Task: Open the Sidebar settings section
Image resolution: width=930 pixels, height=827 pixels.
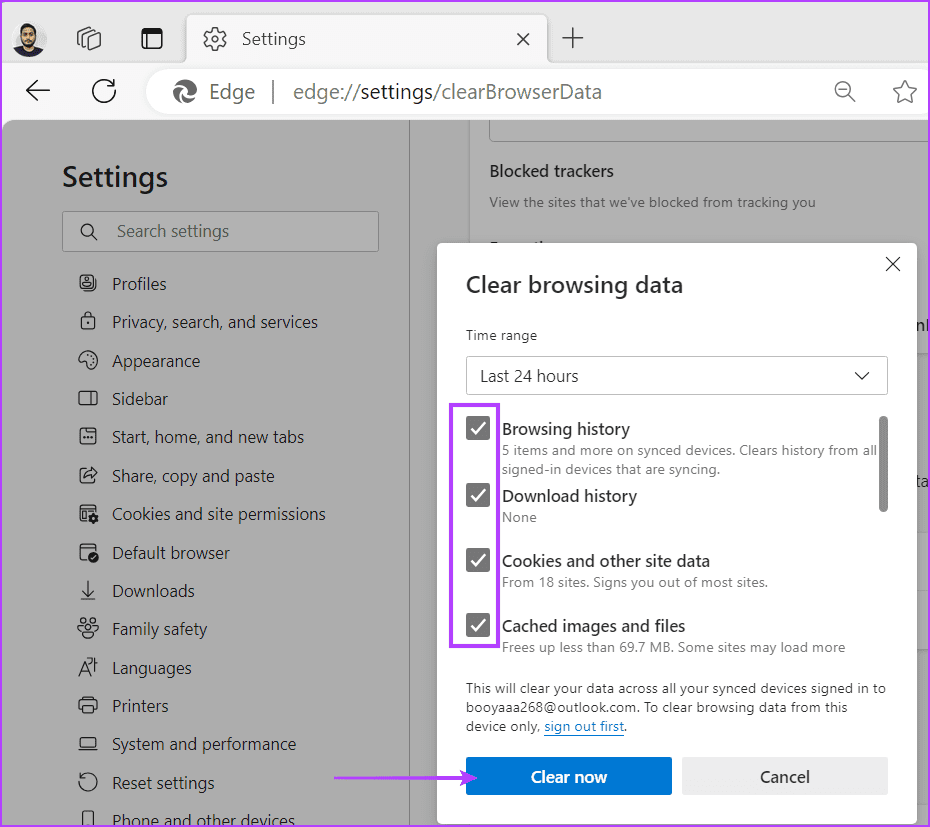Action: [140, 399]
